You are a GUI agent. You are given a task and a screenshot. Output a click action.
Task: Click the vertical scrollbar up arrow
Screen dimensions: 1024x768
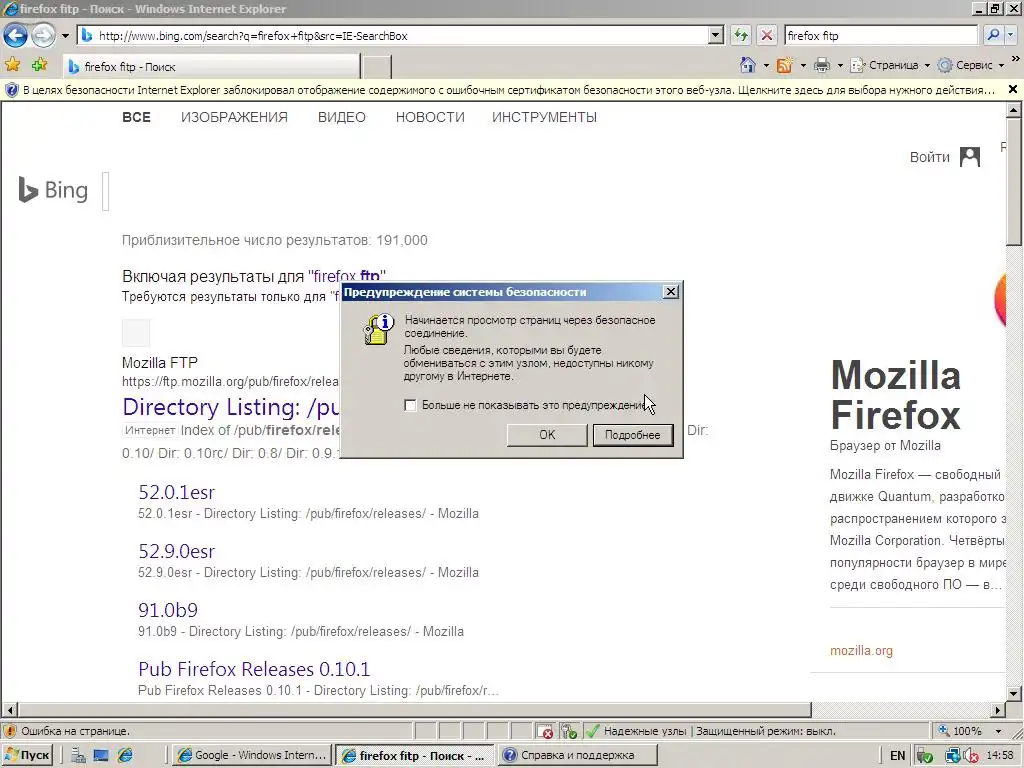[1014, 110]
